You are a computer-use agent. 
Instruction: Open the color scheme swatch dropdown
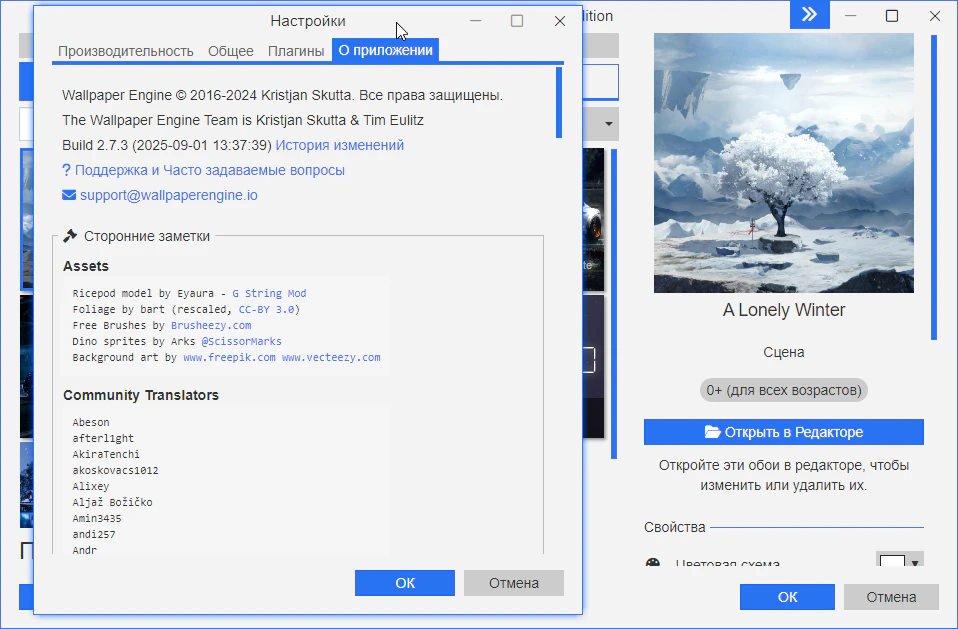point(900,562)
